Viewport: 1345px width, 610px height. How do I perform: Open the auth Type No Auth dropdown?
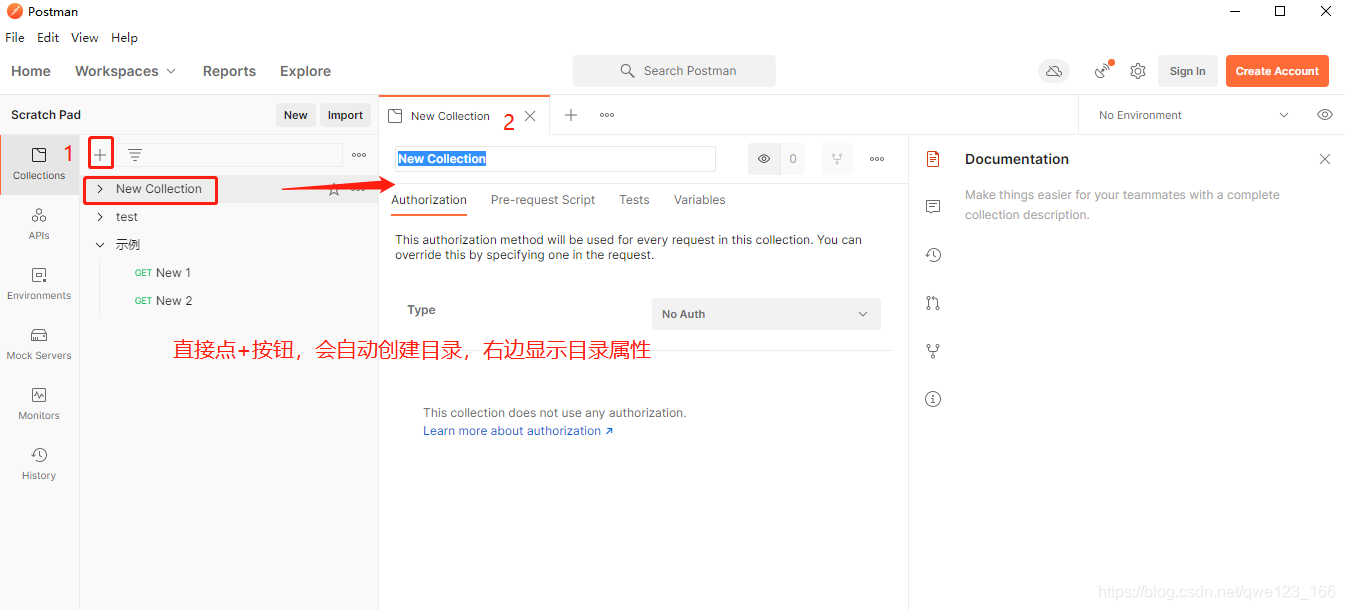click(766, 314)
